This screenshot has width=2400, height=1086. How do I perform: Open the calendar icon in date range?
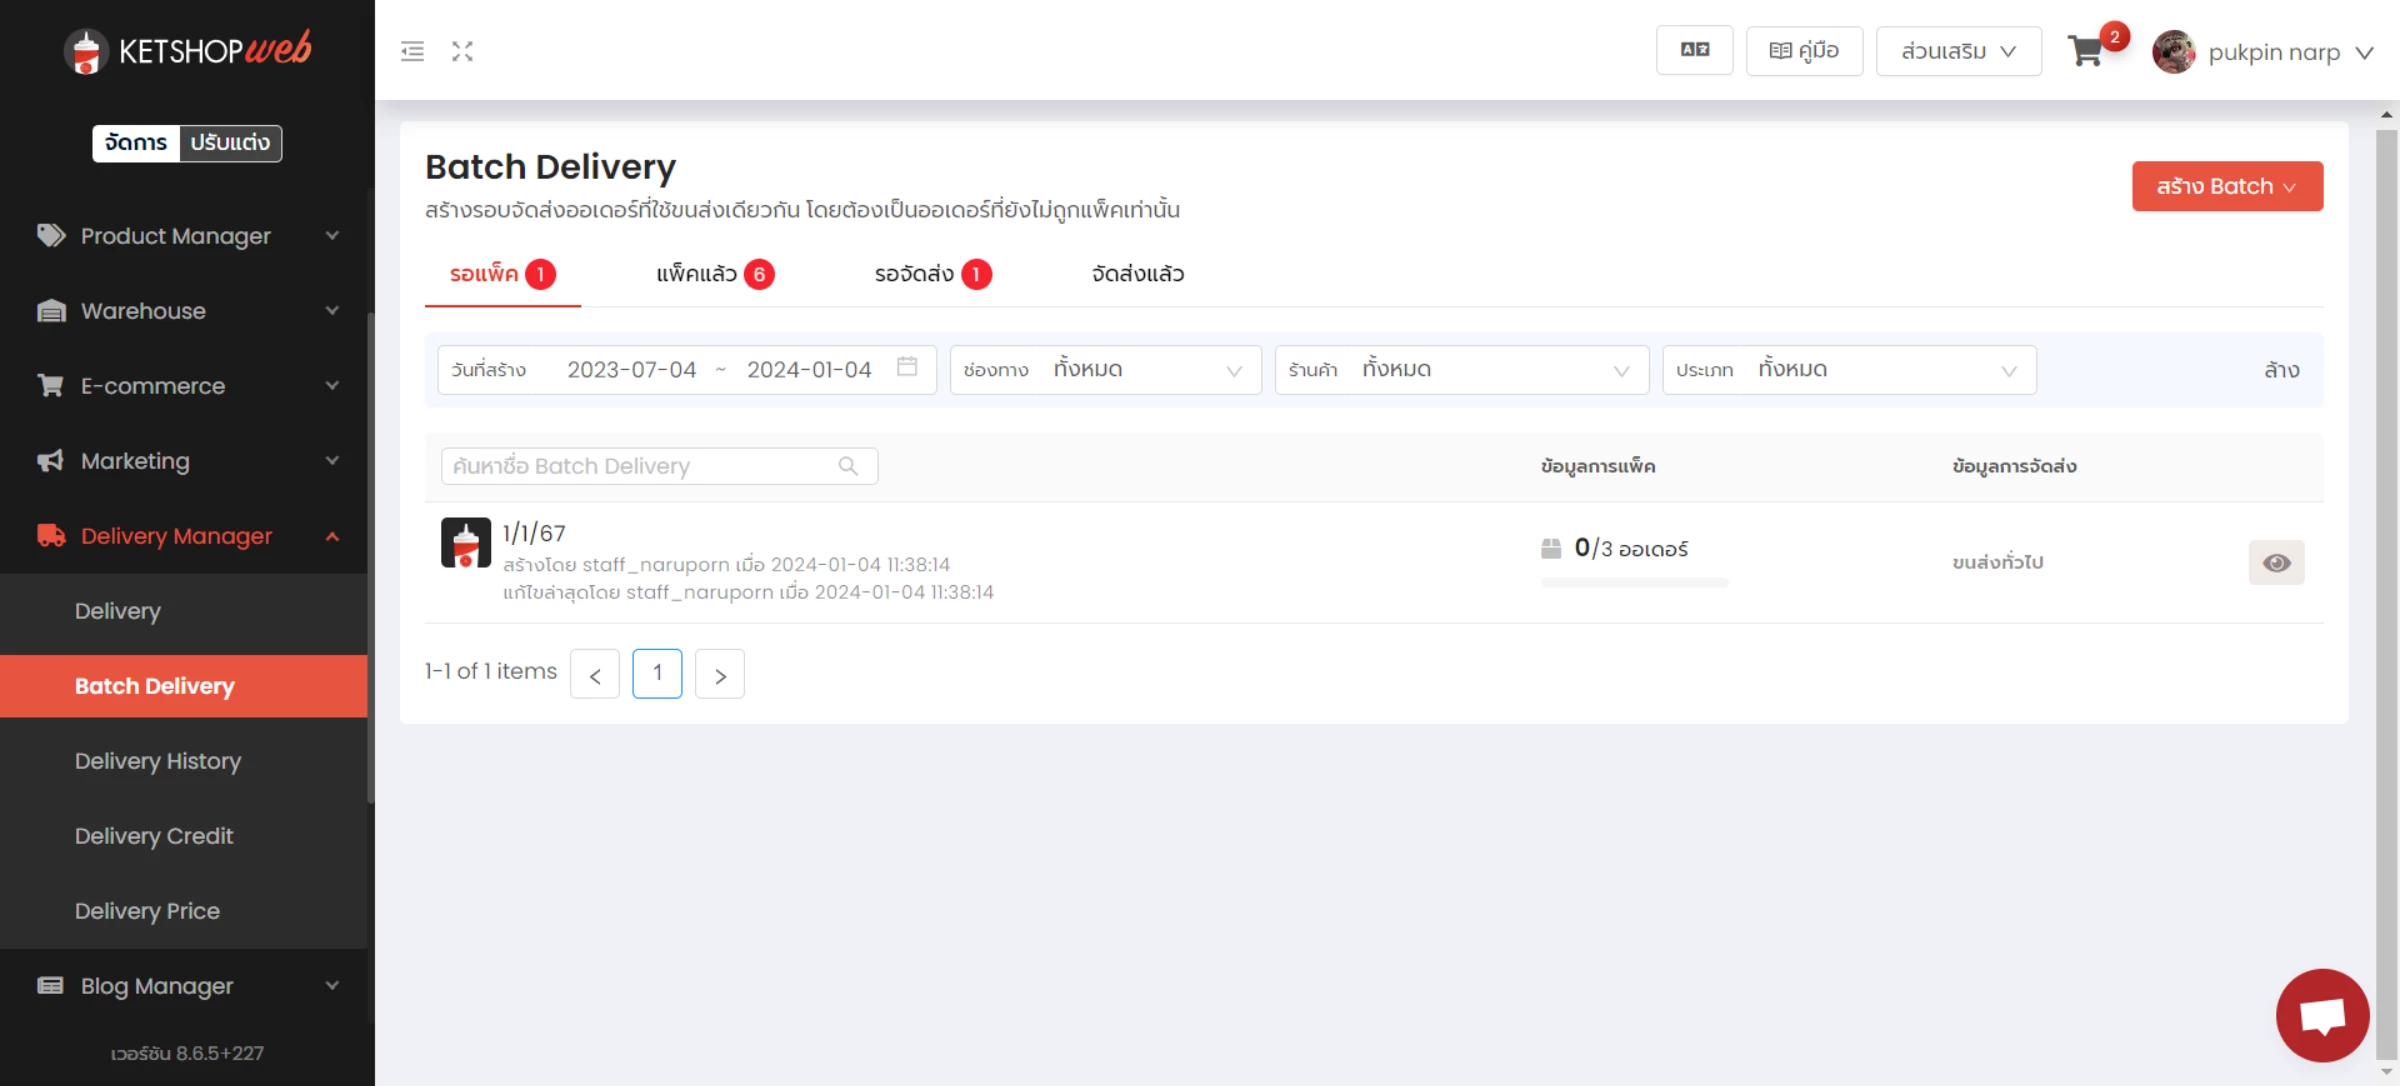click(x=907, y=367)
